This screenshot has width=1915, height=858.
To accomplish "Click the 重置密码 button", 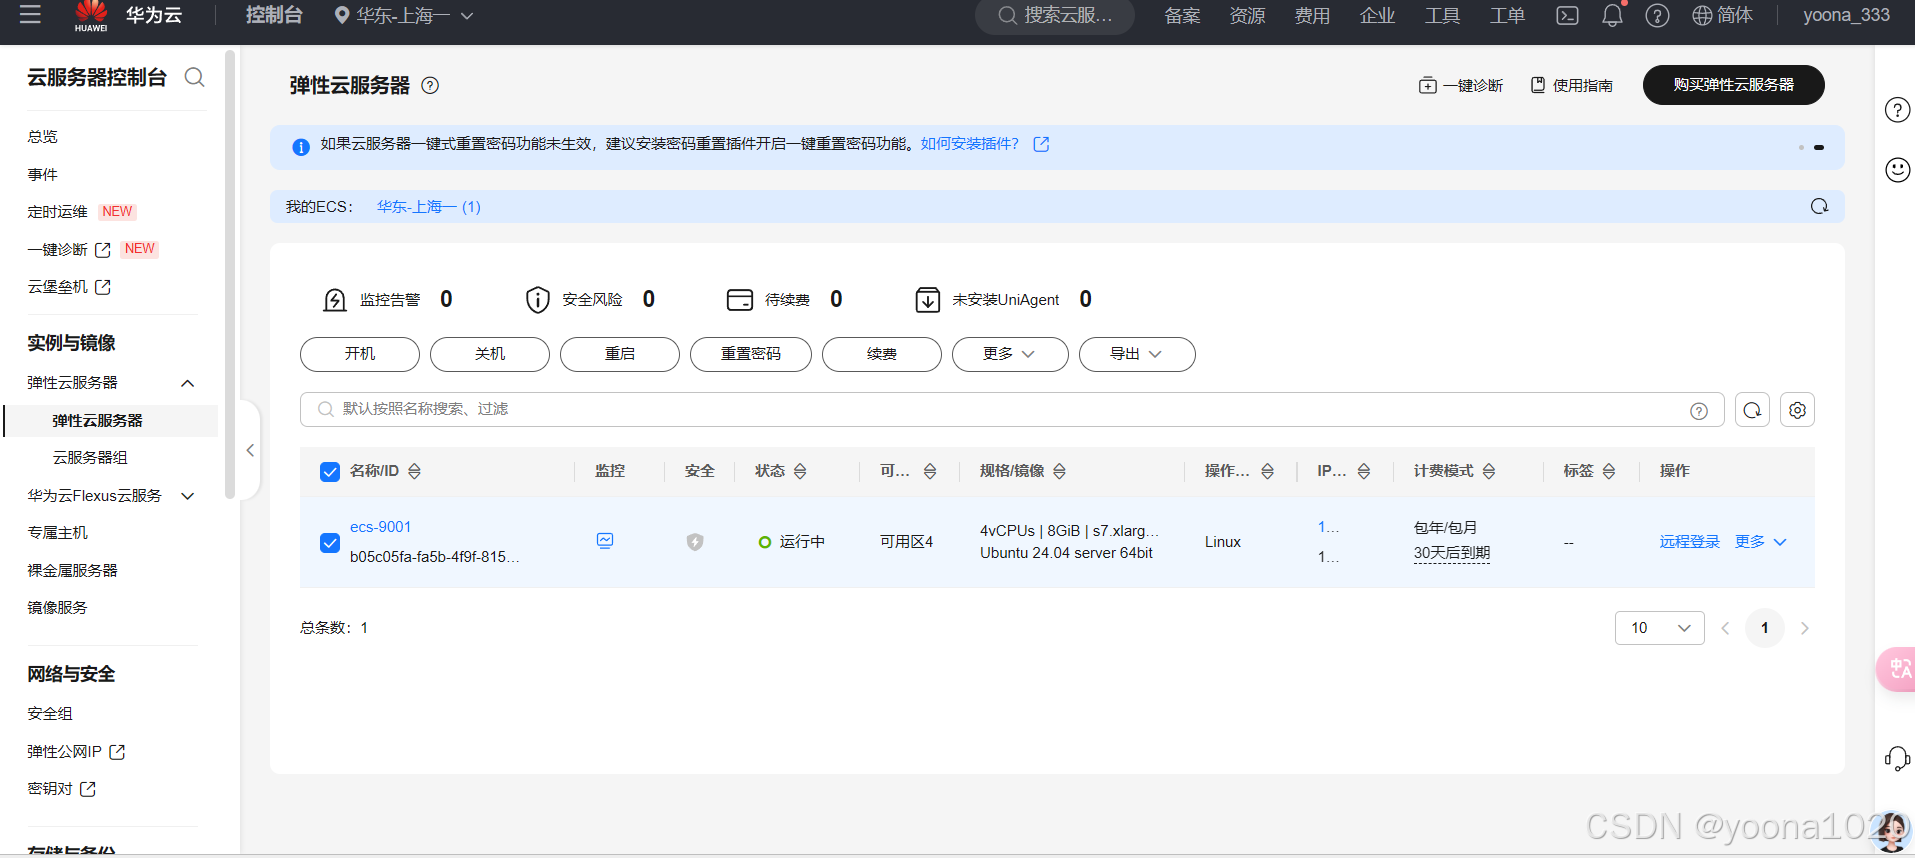I will (751, 354).
